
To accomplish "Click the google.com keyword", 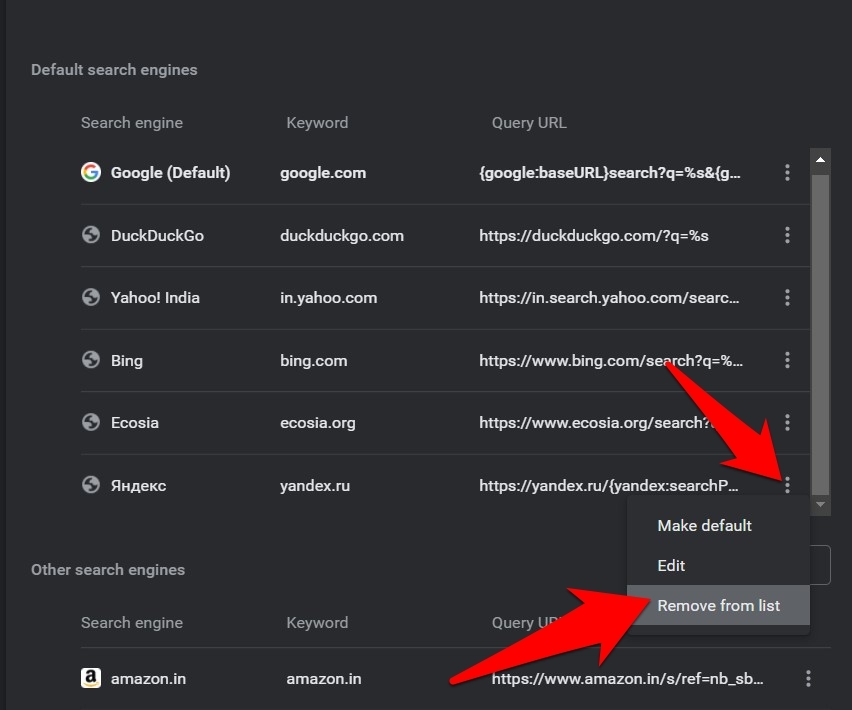I will (x=323, y=173).
